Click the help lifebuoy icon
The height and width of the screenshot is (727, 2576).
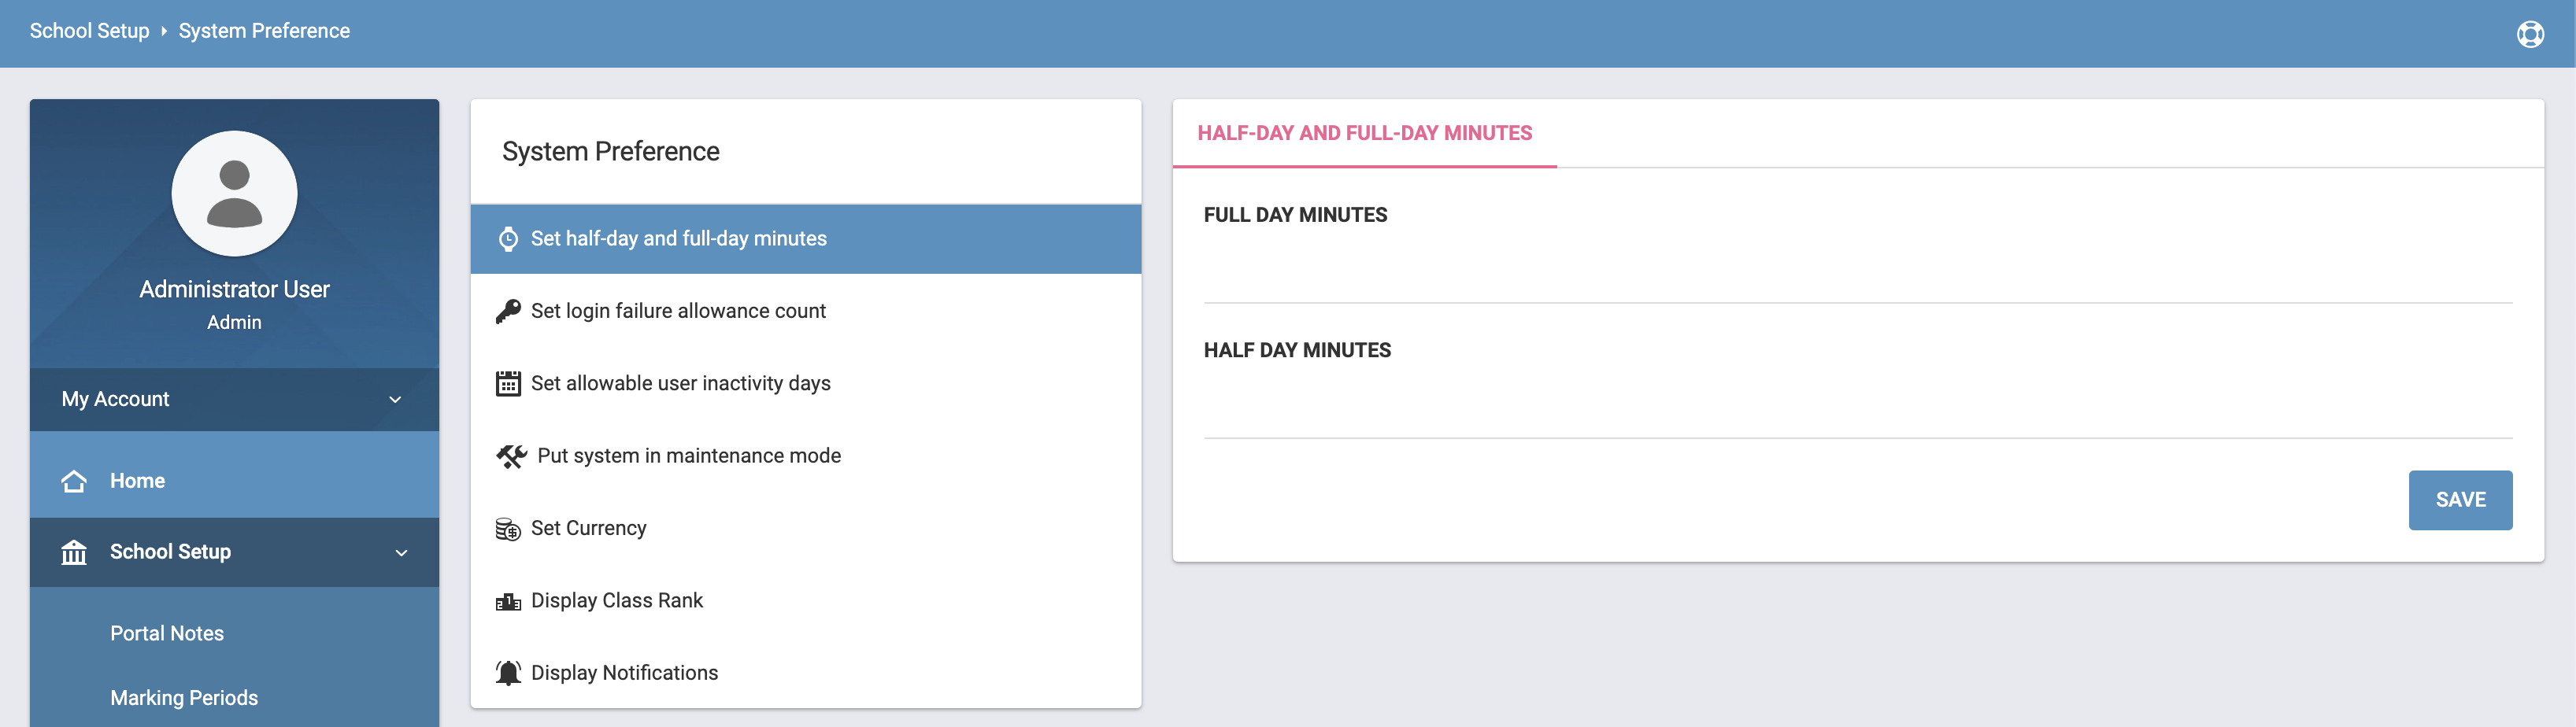coord(2530,34)
